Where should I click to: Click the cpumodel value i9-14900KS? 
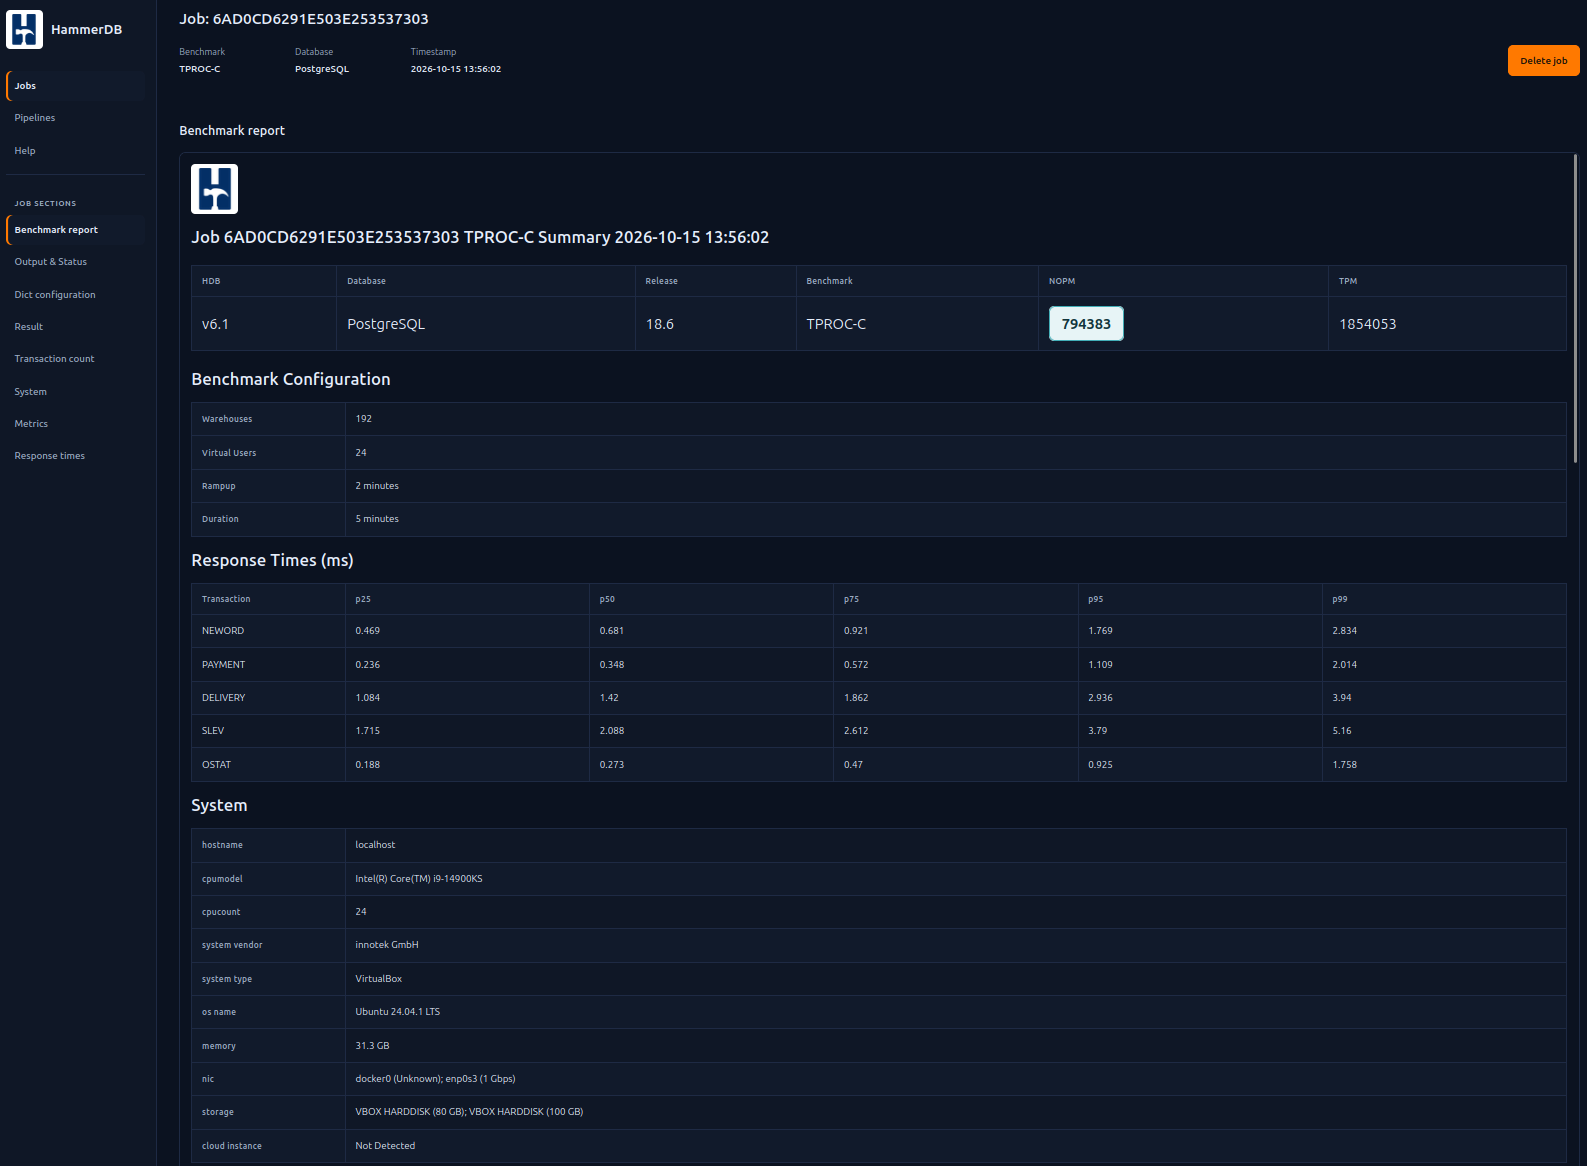tap(419, 879)
